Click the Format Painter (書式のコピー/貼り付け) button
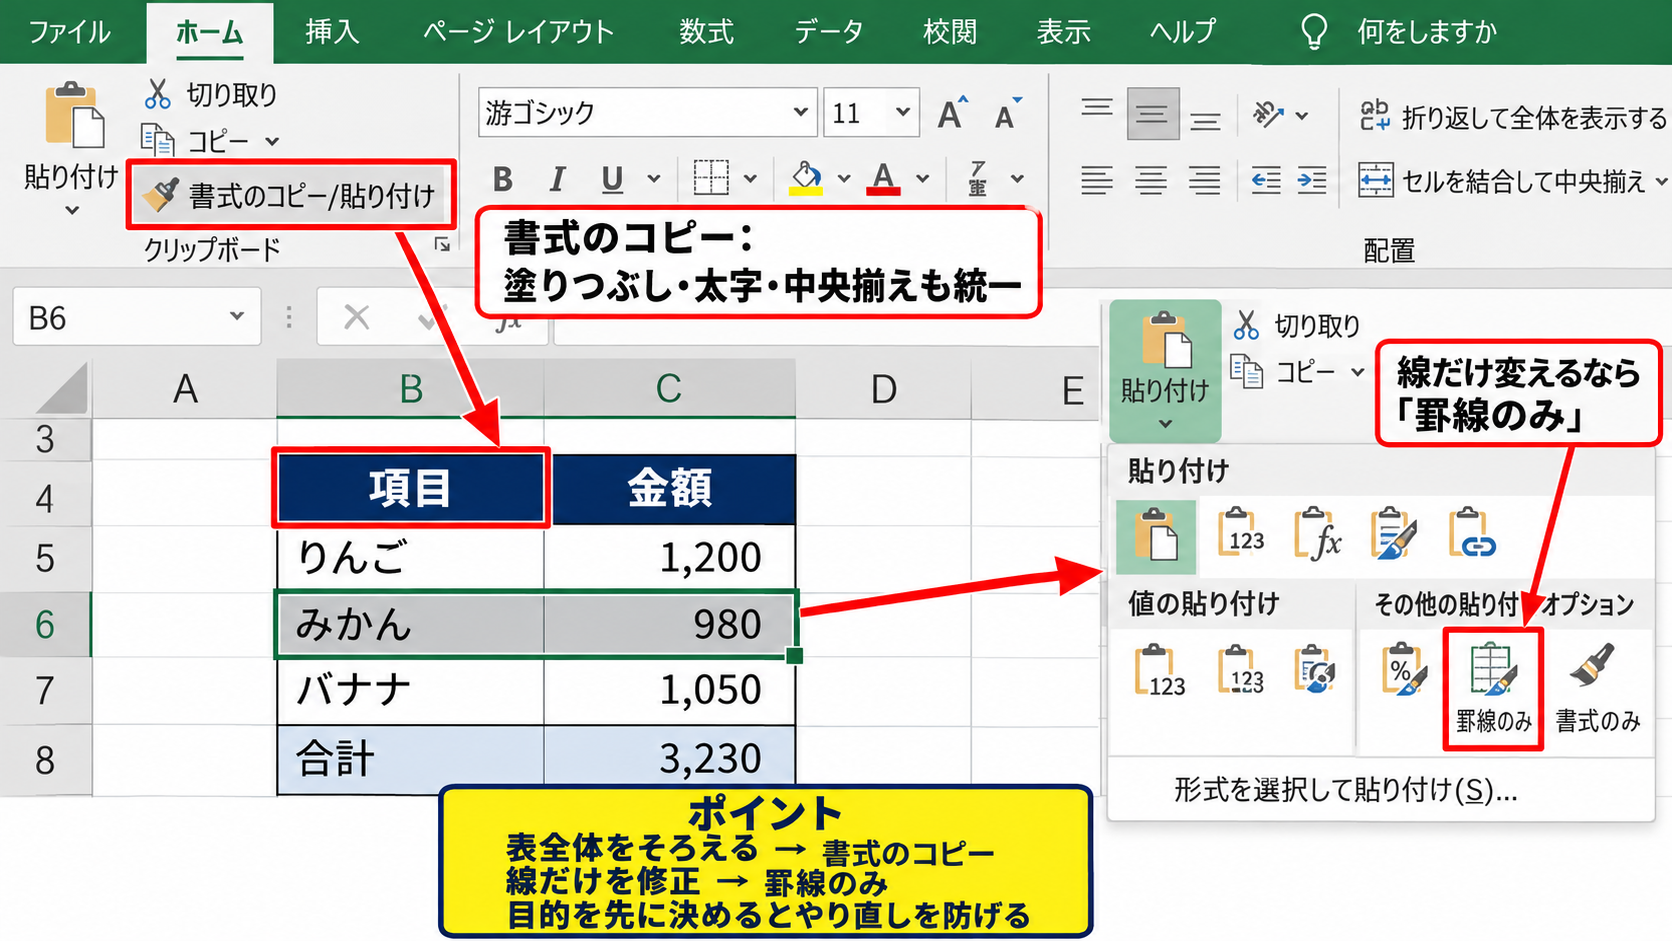The width and height of the screenshot is (1672, 941). (290, 195)
